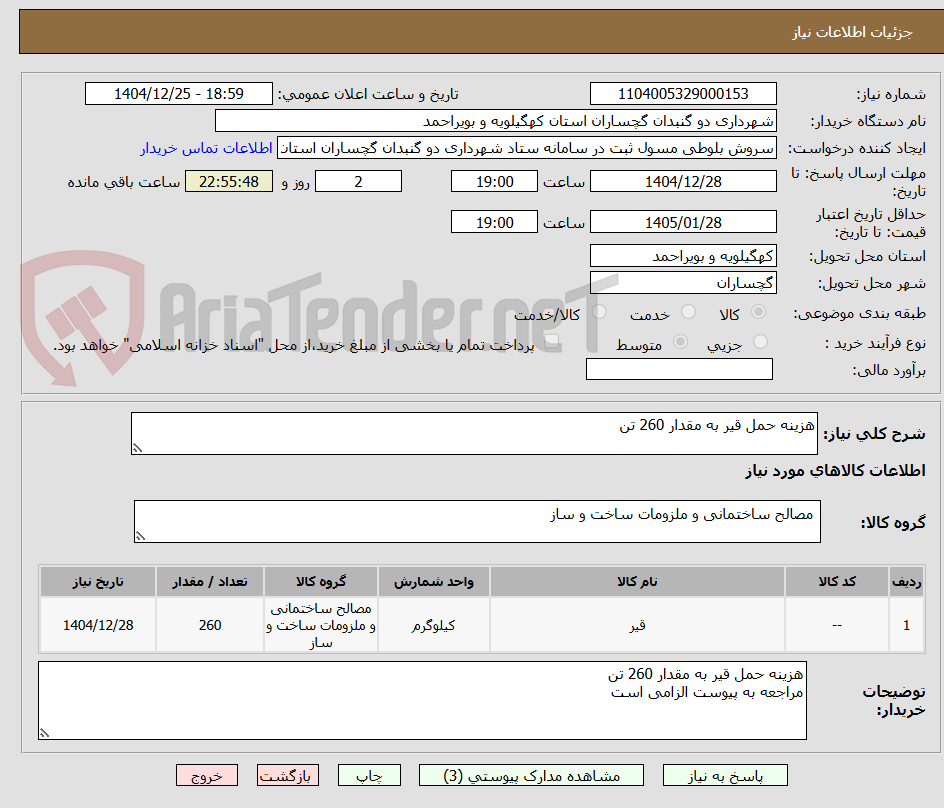Click the چاپ print button
Image resolution: width=944 pixels, height=808 pixels.
369,775
